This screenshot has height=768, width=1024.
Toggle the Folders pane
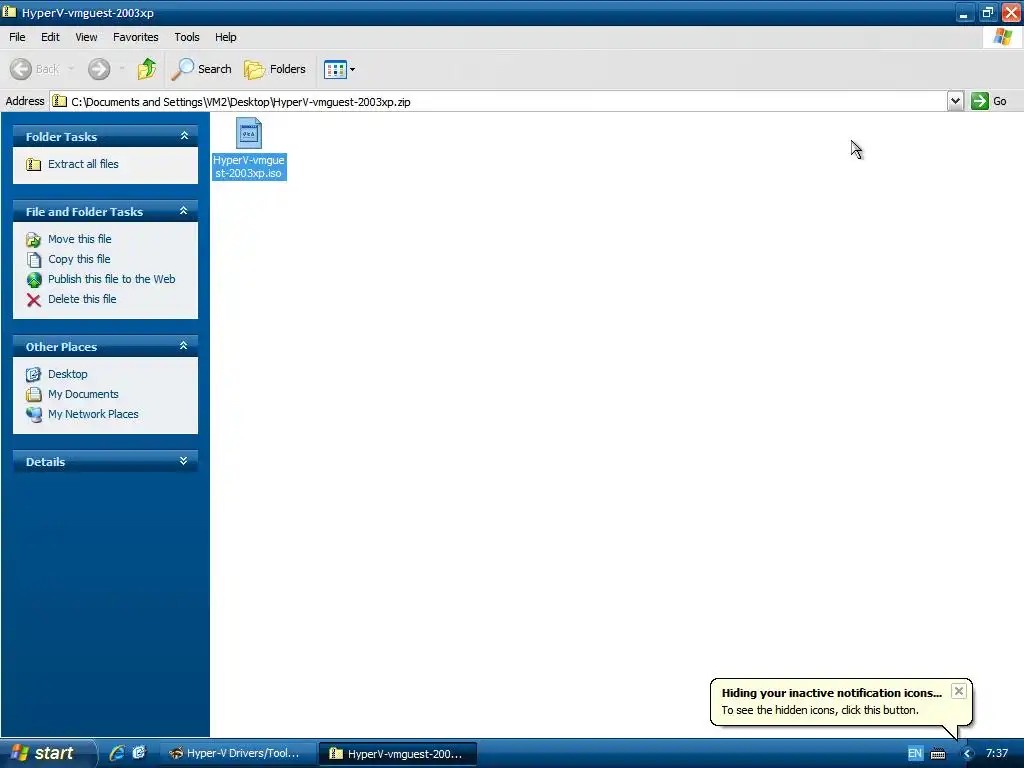[274, 69]
